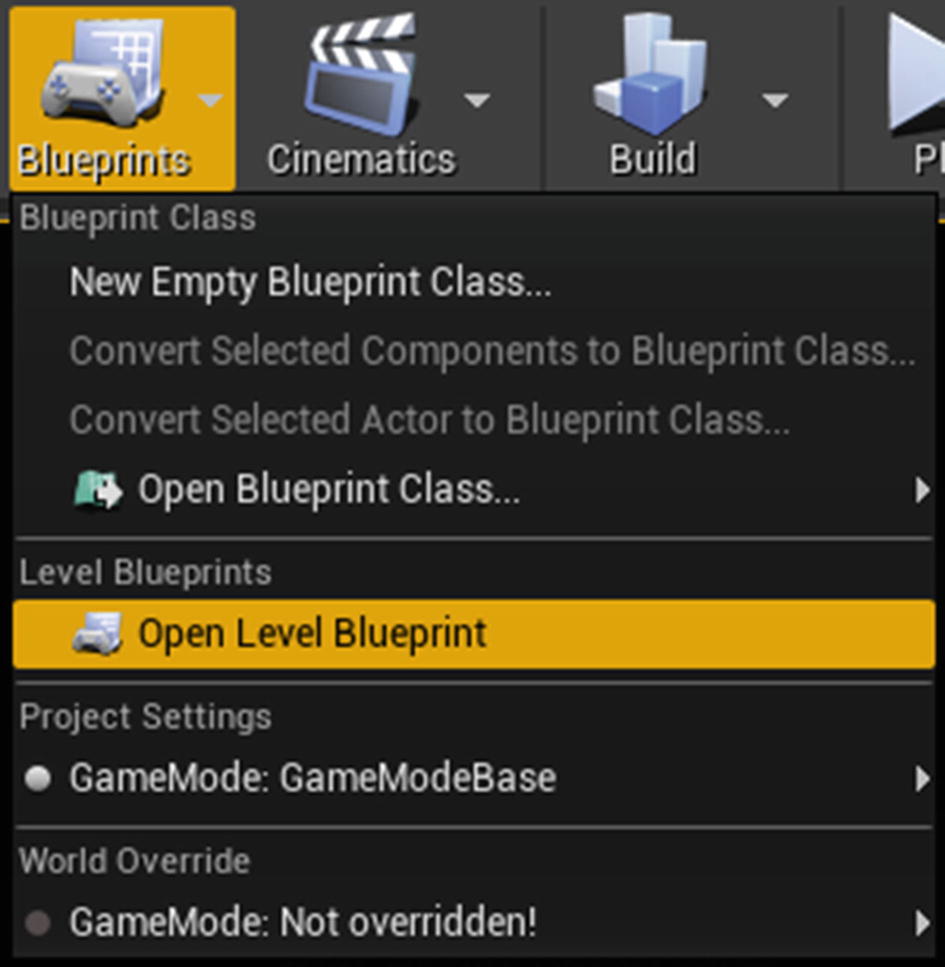Select Convert Selected Actor to Blueprint Class
The width and height of the screenshot is (945, 967).
[x=429, y=421]
